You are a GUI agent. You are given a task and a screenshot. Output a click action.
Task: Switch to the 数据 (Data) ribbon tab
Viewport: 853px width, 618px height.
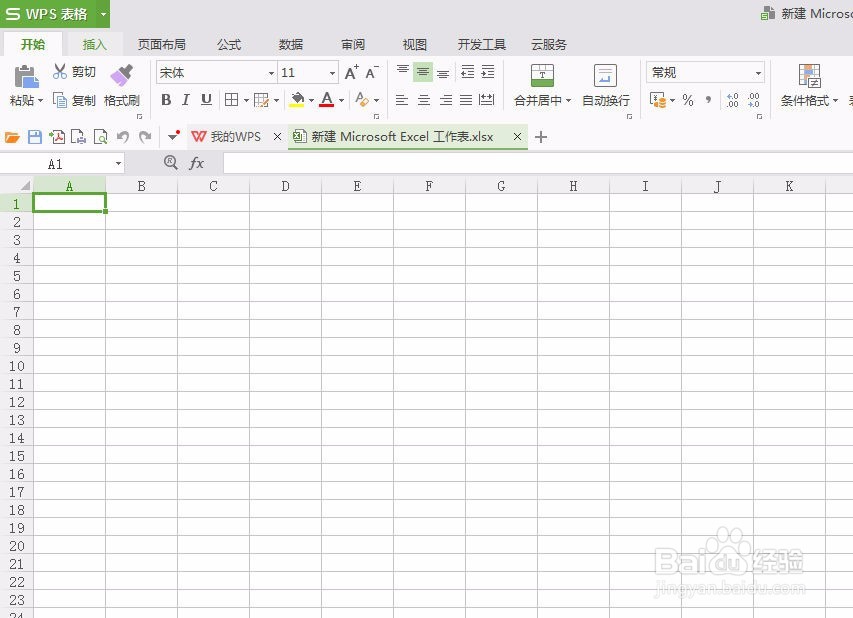tap(289, 44)
